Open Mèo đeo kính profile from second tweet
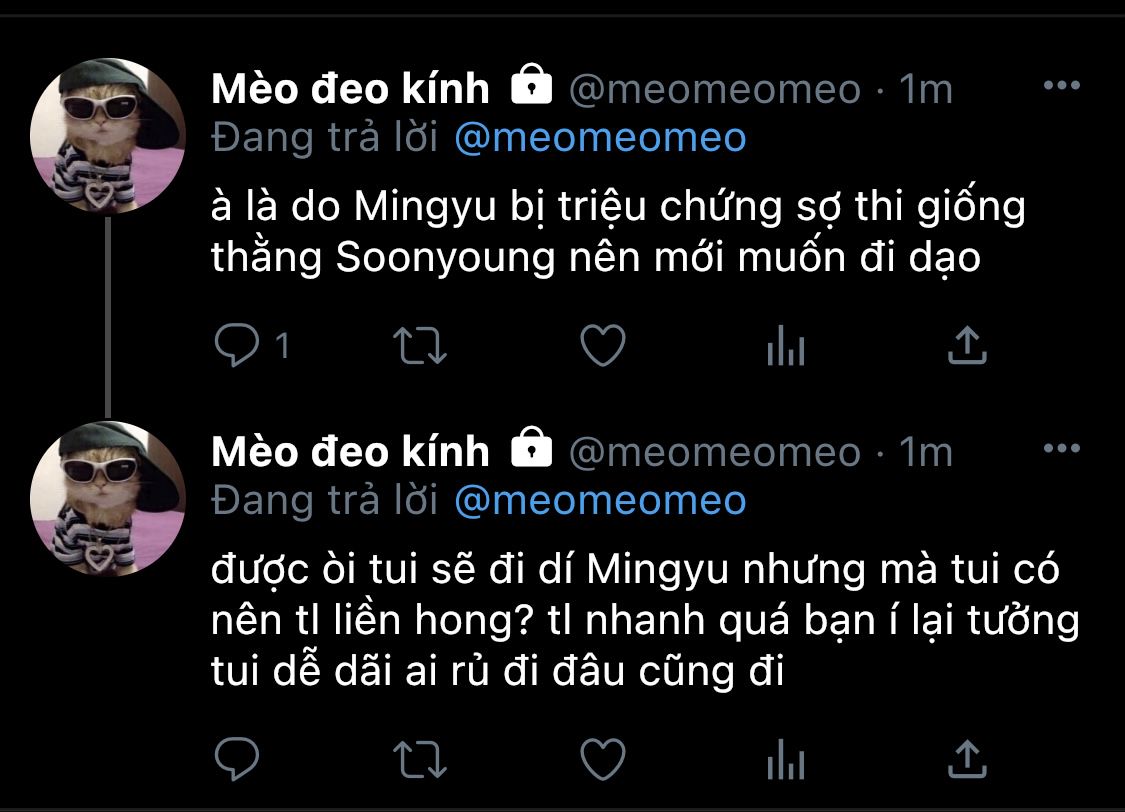1125x812 pixels. coord(350,452)
